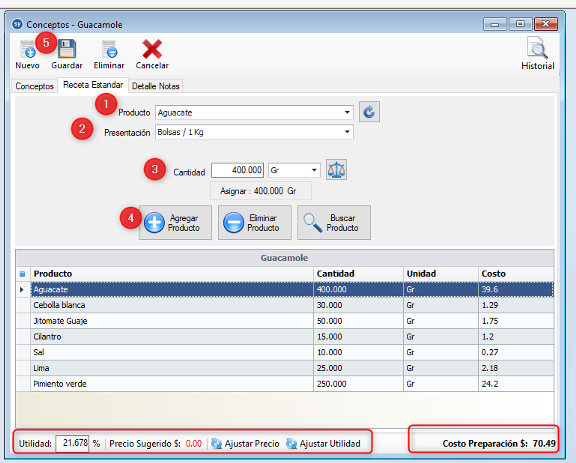Click the Buscar Producto button

tap(334, 223)
